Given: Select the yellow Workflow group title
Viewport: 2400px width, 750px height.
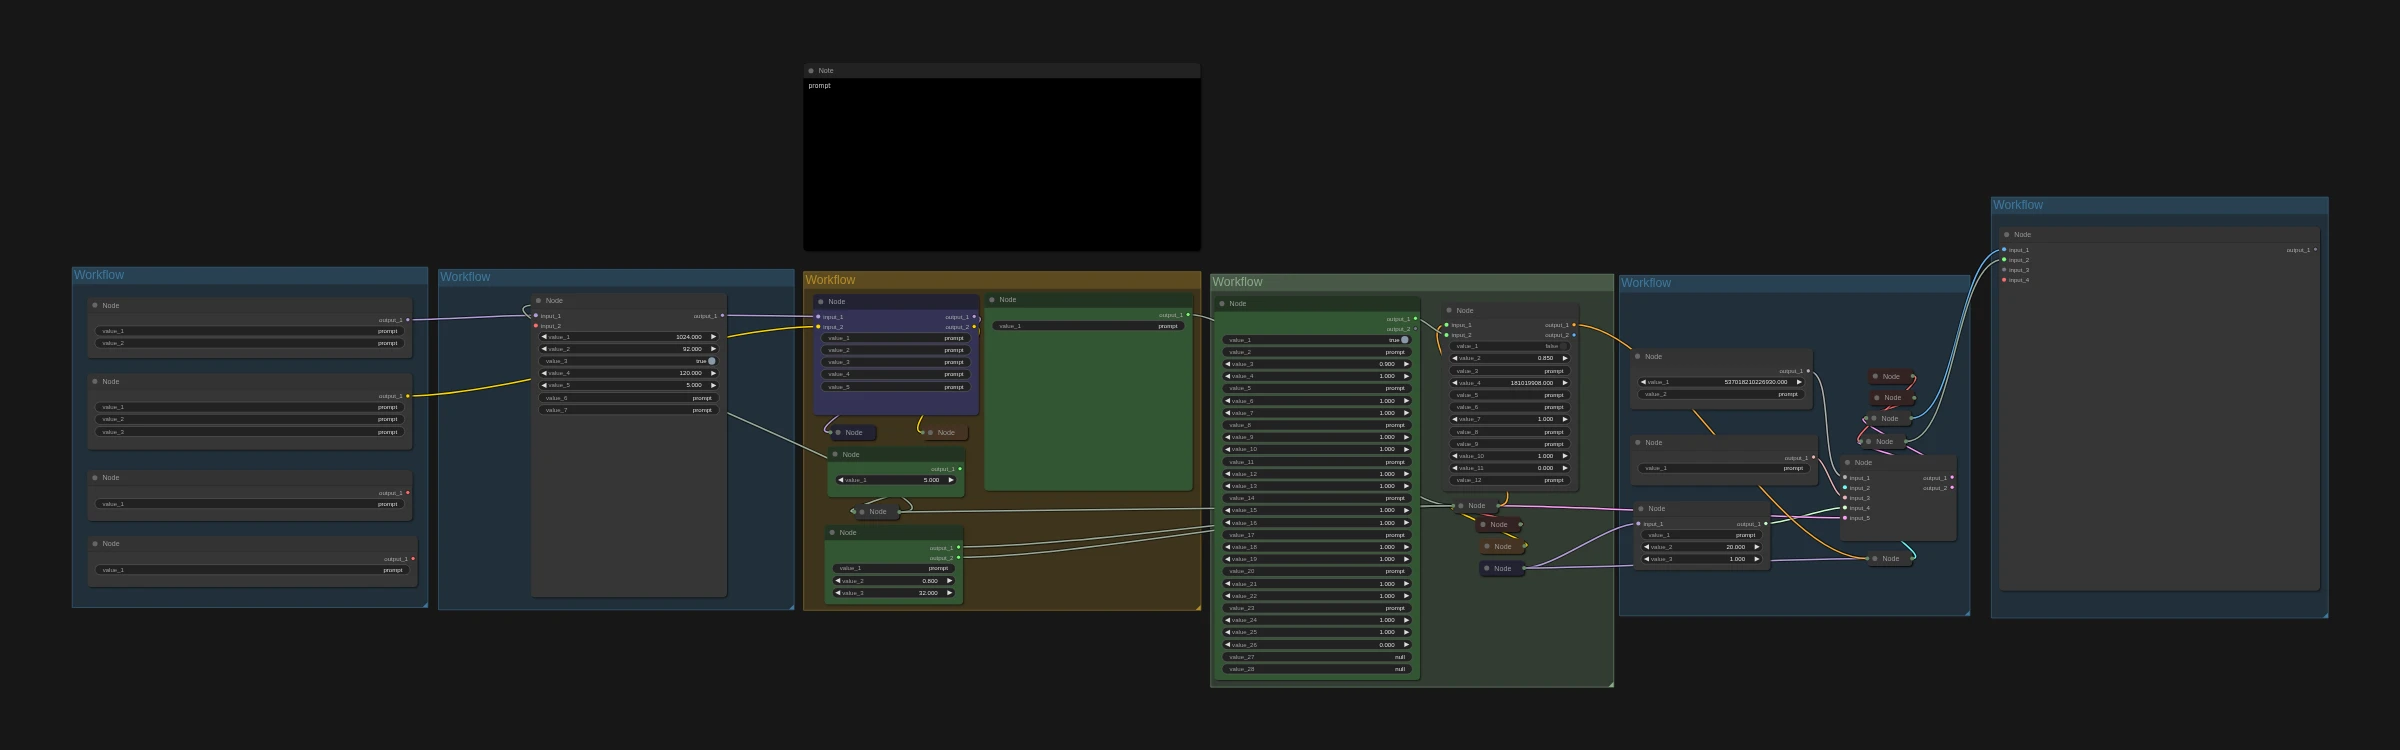Looking at the screenshot, I should point(830,280).
